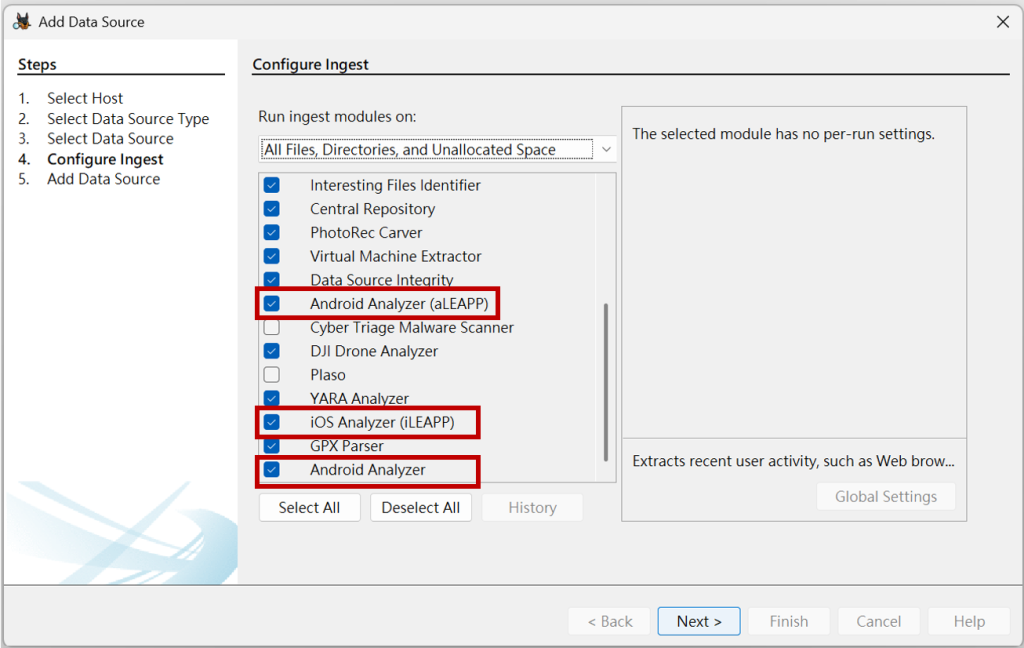1024x648 pixels.
Task: Enable the Plaso module checkbox
Action: click(272, 375)
